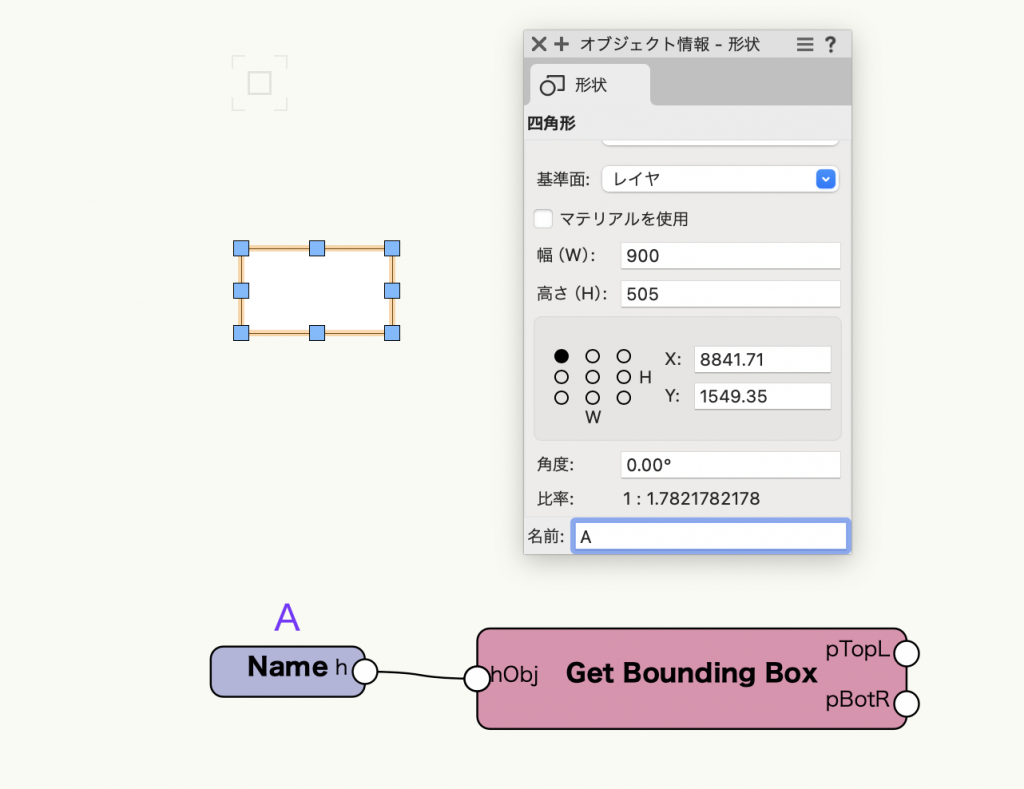Enable the マテリアルを使用 checkbox
1024x789 pixels.
click(x=543, y=219)
